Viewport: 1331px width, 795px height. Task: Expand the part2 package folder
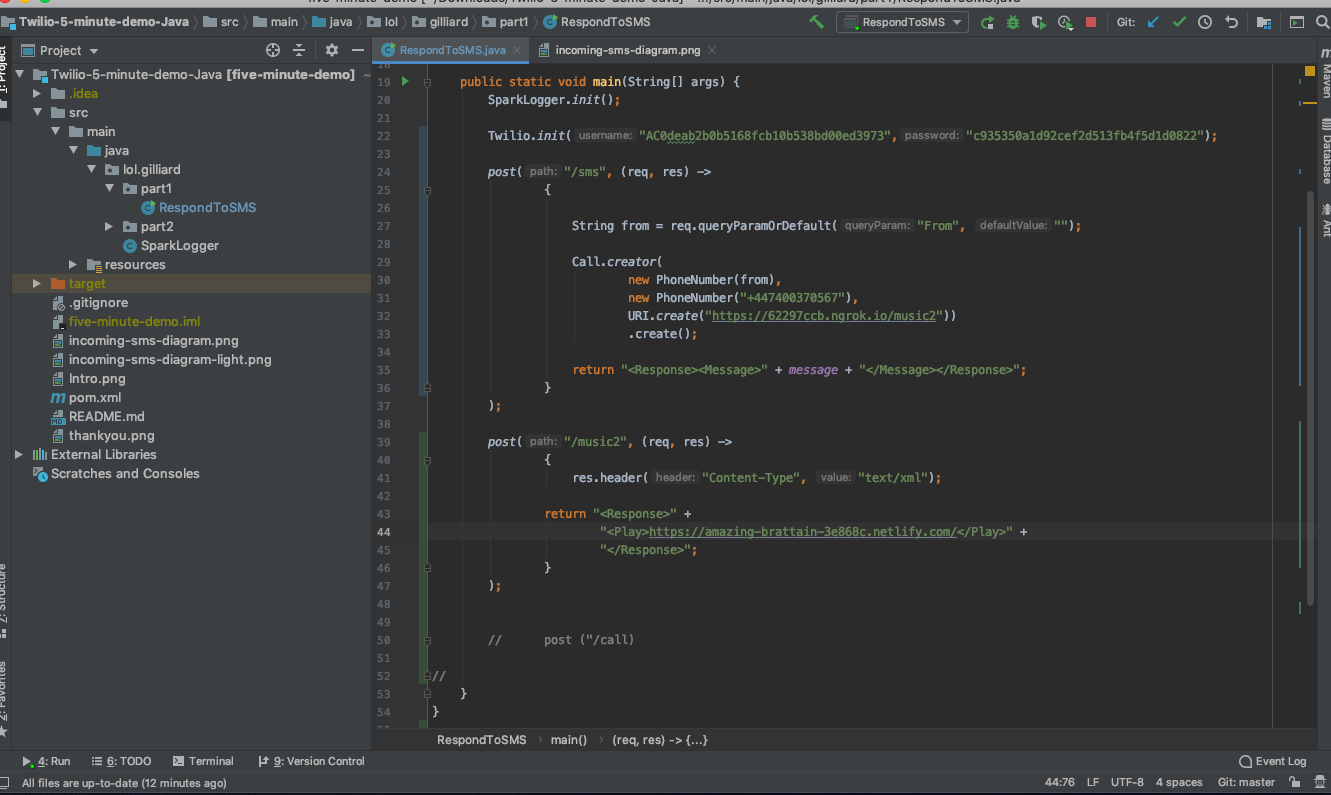point(110,227)
